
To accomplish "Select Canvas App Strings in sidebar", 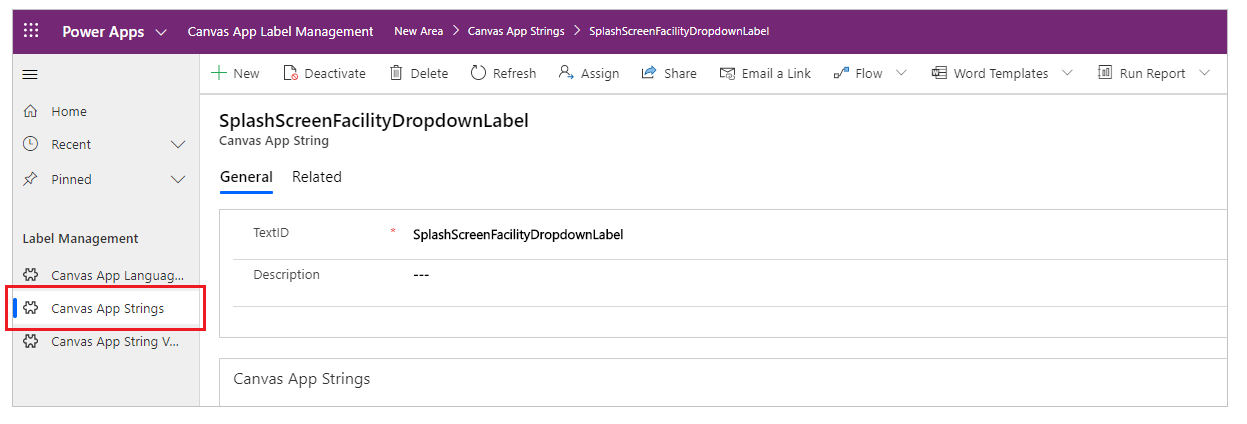I will click(x=106, y=308).
